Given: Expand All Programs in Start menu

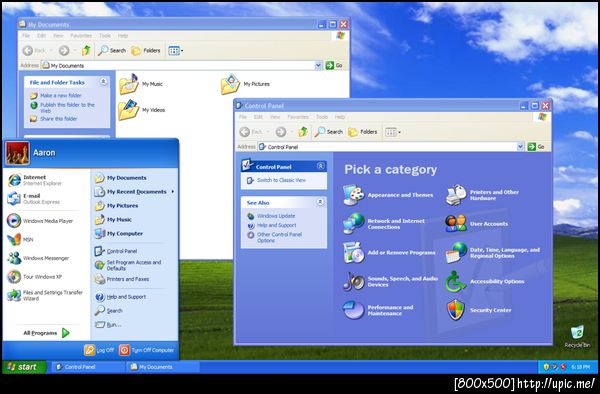Looking at the screenshot, I should pos(46,333).
